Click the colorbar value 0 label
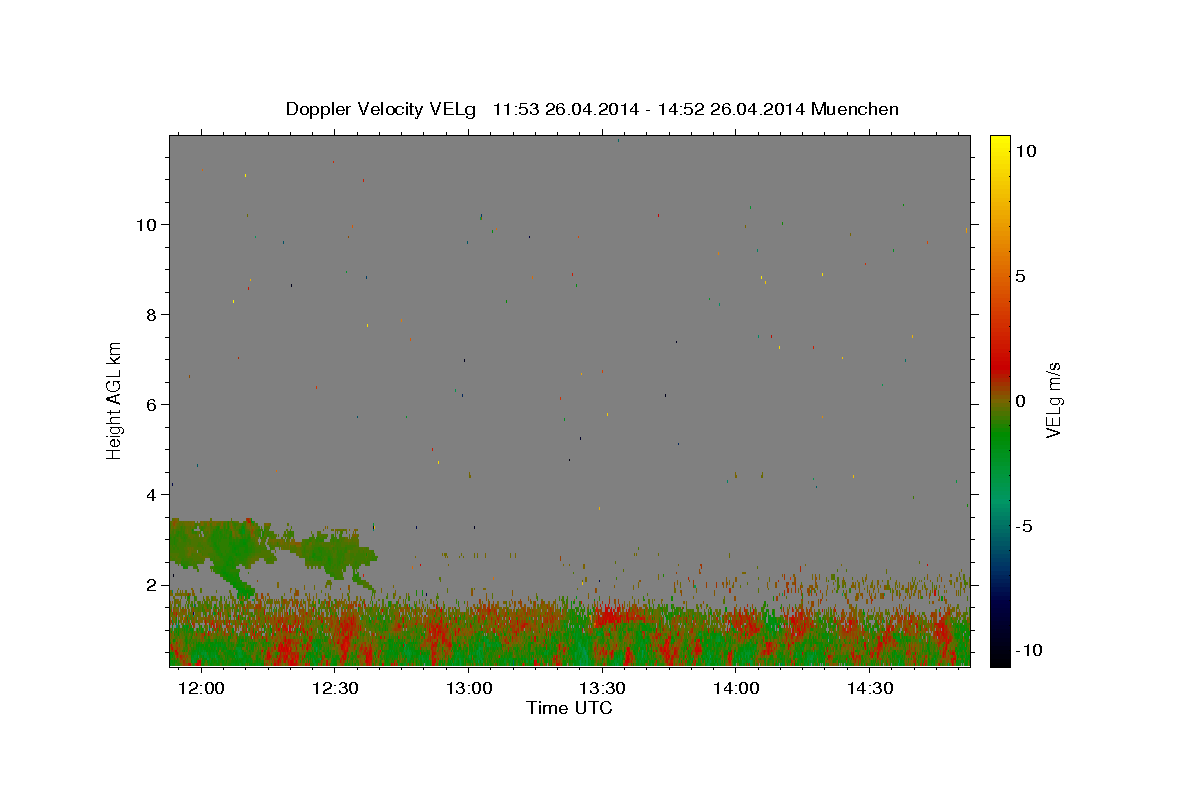Image resolution: width=1200 pixels, height=800 pixels. [1020, 401]
